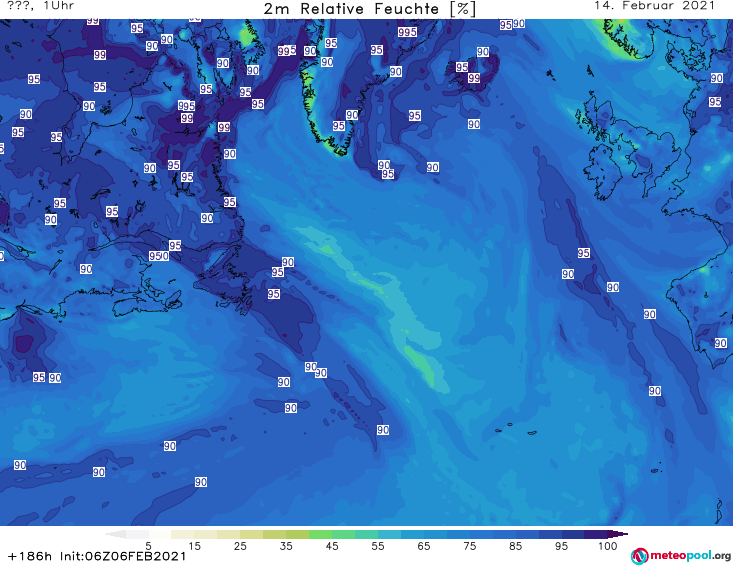The height and width of the screenshot is (566, 733).
Task: Pick the olive-yellow legend segment left of 35
Action: tap(274, 534)
